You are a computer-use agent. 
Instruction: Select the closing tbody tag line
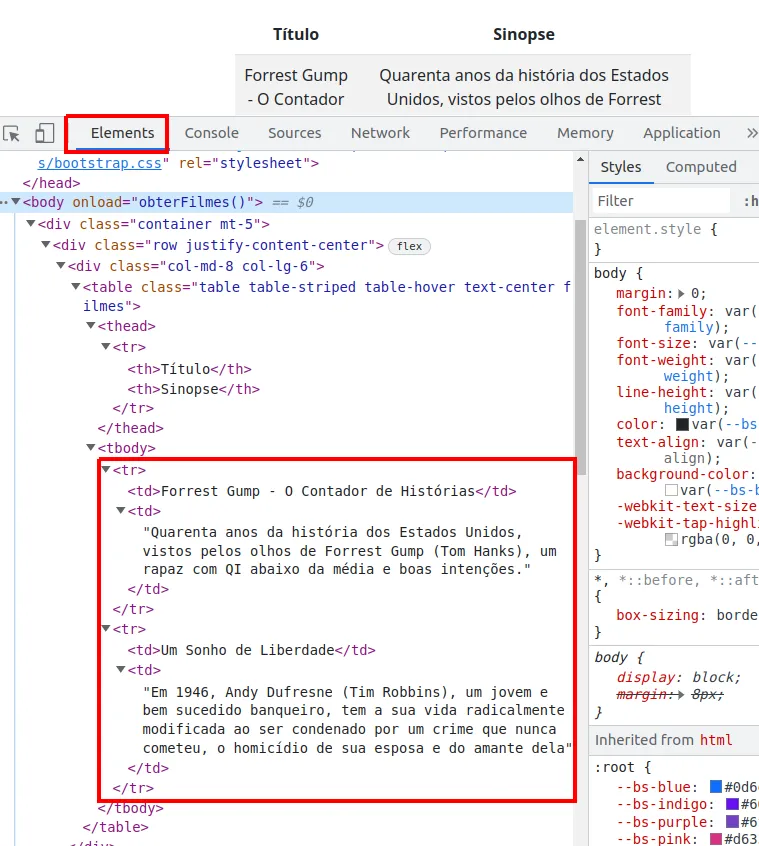(131, 808)
